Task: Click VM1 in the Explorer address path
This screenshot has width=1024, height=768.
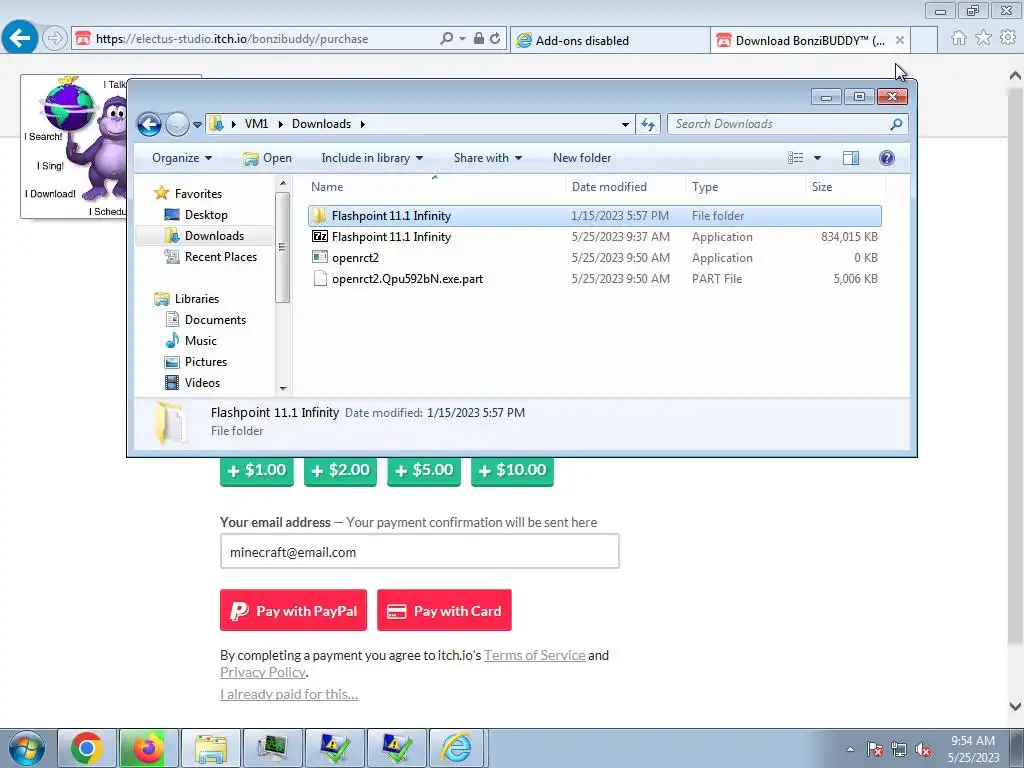Action: pos(256,124)
